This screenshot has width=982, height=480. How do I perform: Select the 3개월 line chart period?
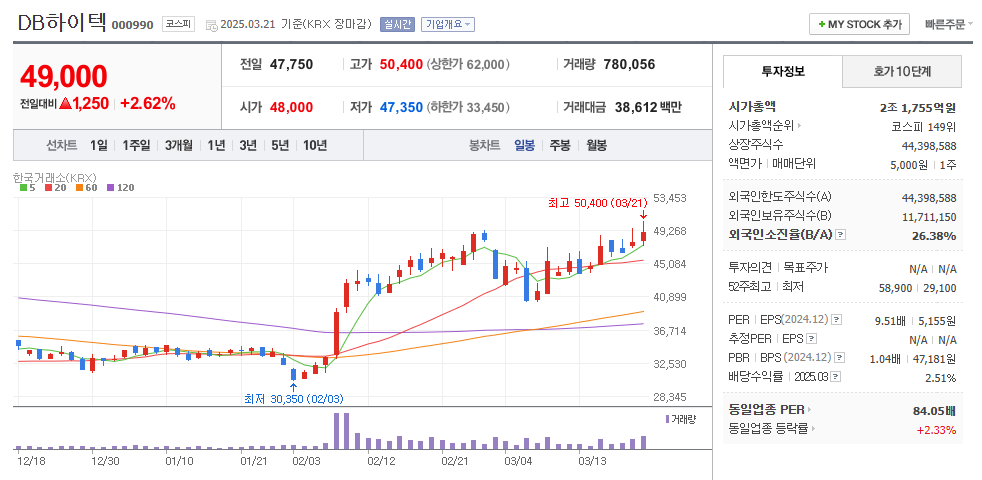178,145
